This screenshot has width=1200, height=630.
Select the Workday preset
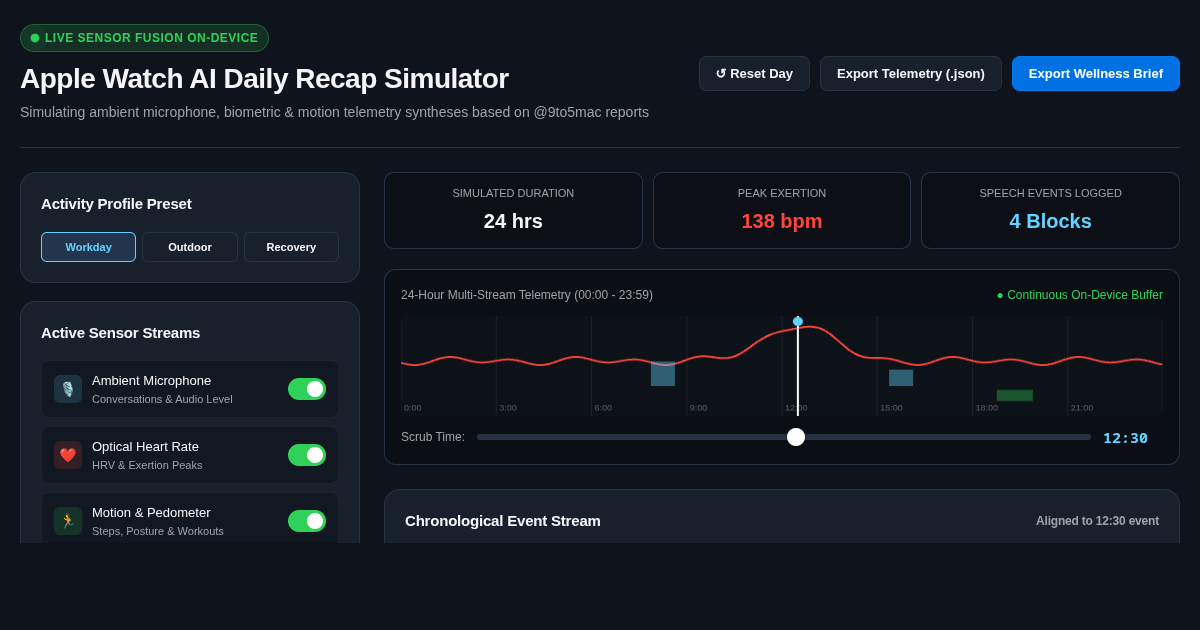[x=88, y=247]
